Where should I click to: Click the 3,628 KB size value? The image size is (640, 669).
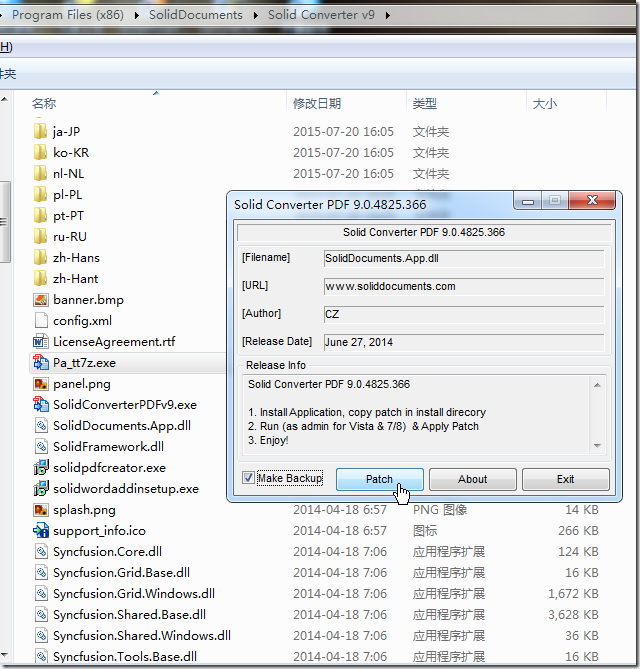point(573,614)
